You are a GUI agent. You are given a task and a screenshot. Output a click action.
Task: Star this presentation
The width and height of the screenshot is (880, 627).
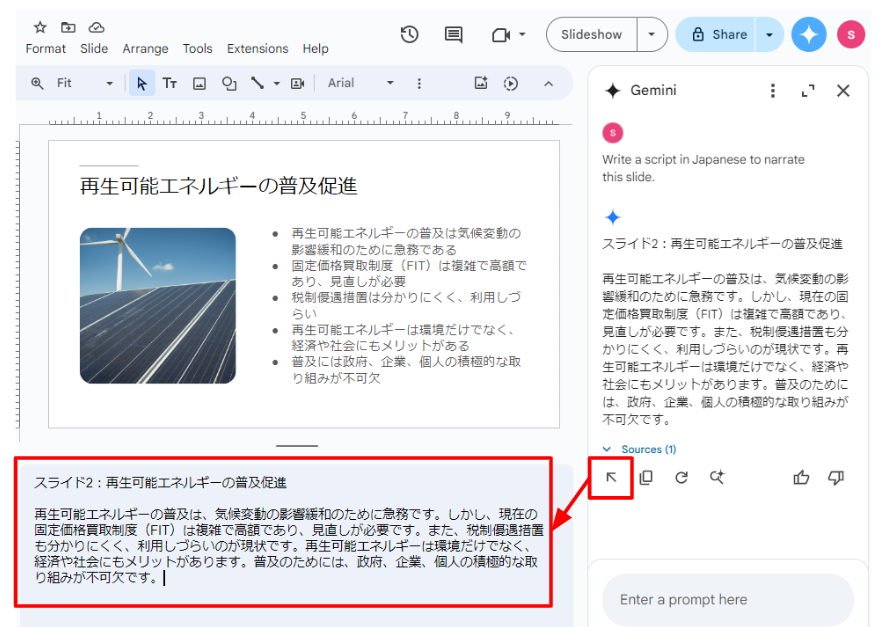[40, 27]
